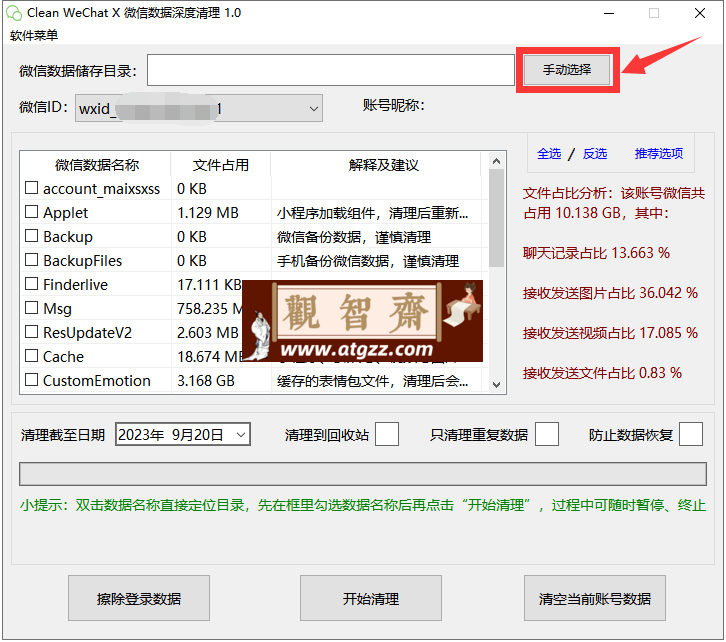Click the 解释及建议 column header
The height and width of the screenshot is (642, 726).
pyautogui.click(x=383, y=165)
